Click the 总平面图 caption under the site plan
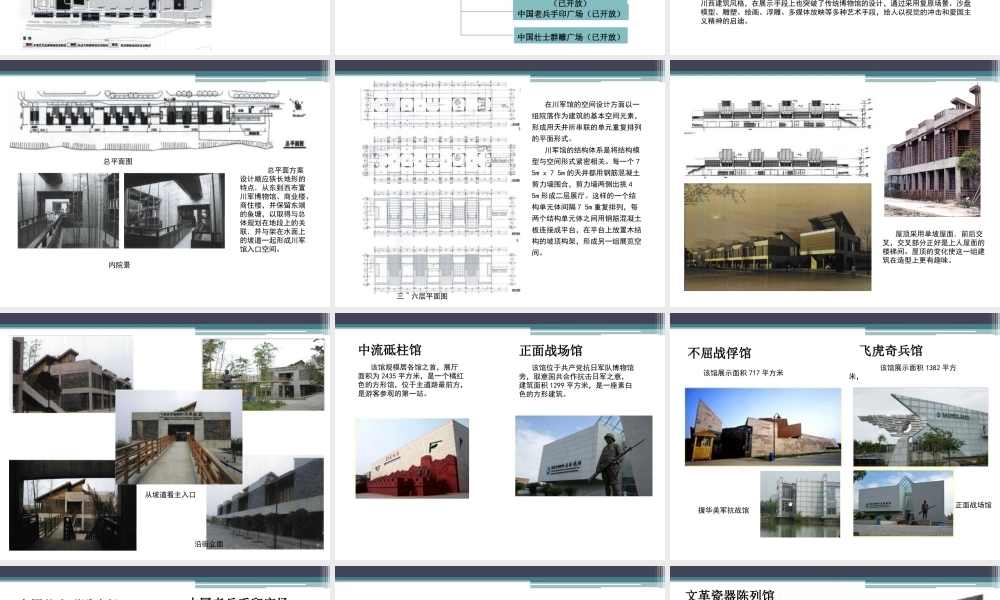This screenshot has height=600, width=1000. [x=118, y=161]
